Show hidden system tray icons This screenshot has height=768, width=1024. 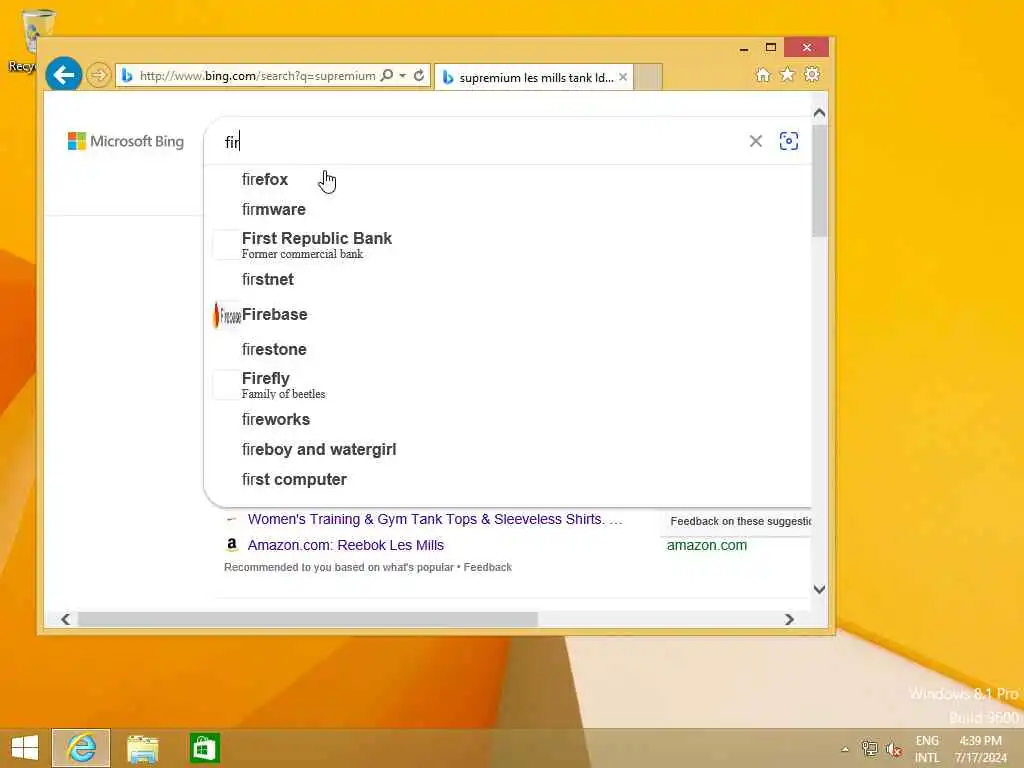pyautogui.click(x=845, y=749)
